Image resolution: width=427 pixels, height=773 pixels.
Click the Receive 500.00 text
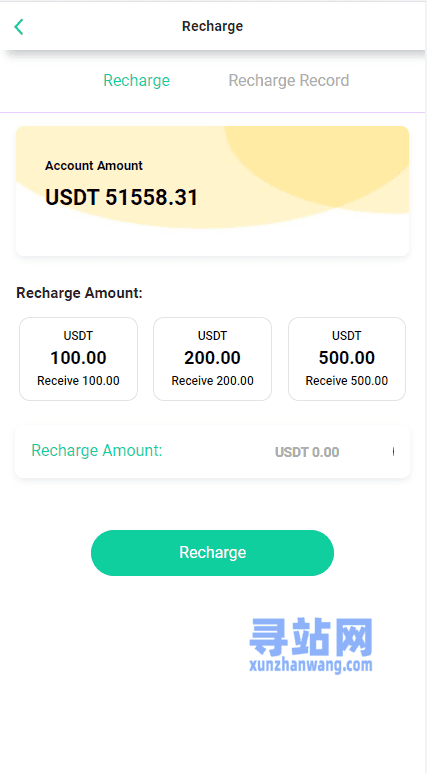point(347,381)
